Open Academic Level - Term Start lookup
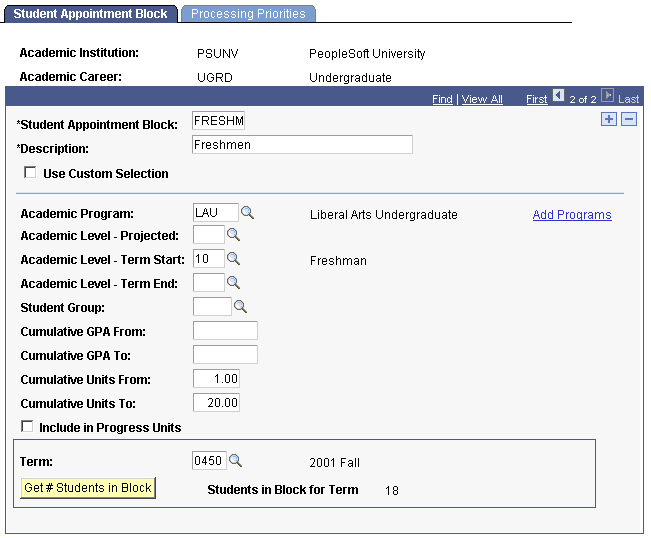Viewport: 651px width, 538px height. click(x=234, y=259)
